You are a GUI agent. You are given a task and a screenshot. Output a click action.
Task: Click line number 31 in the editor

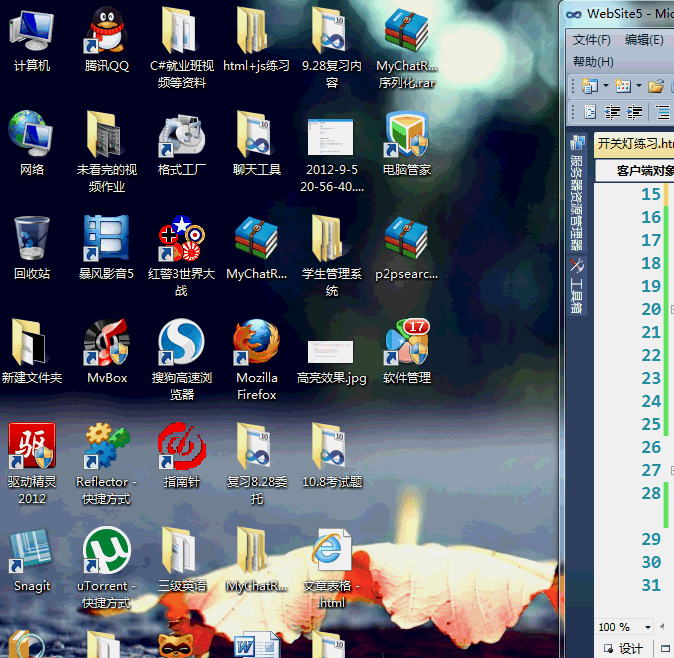[x=651, y=585]
